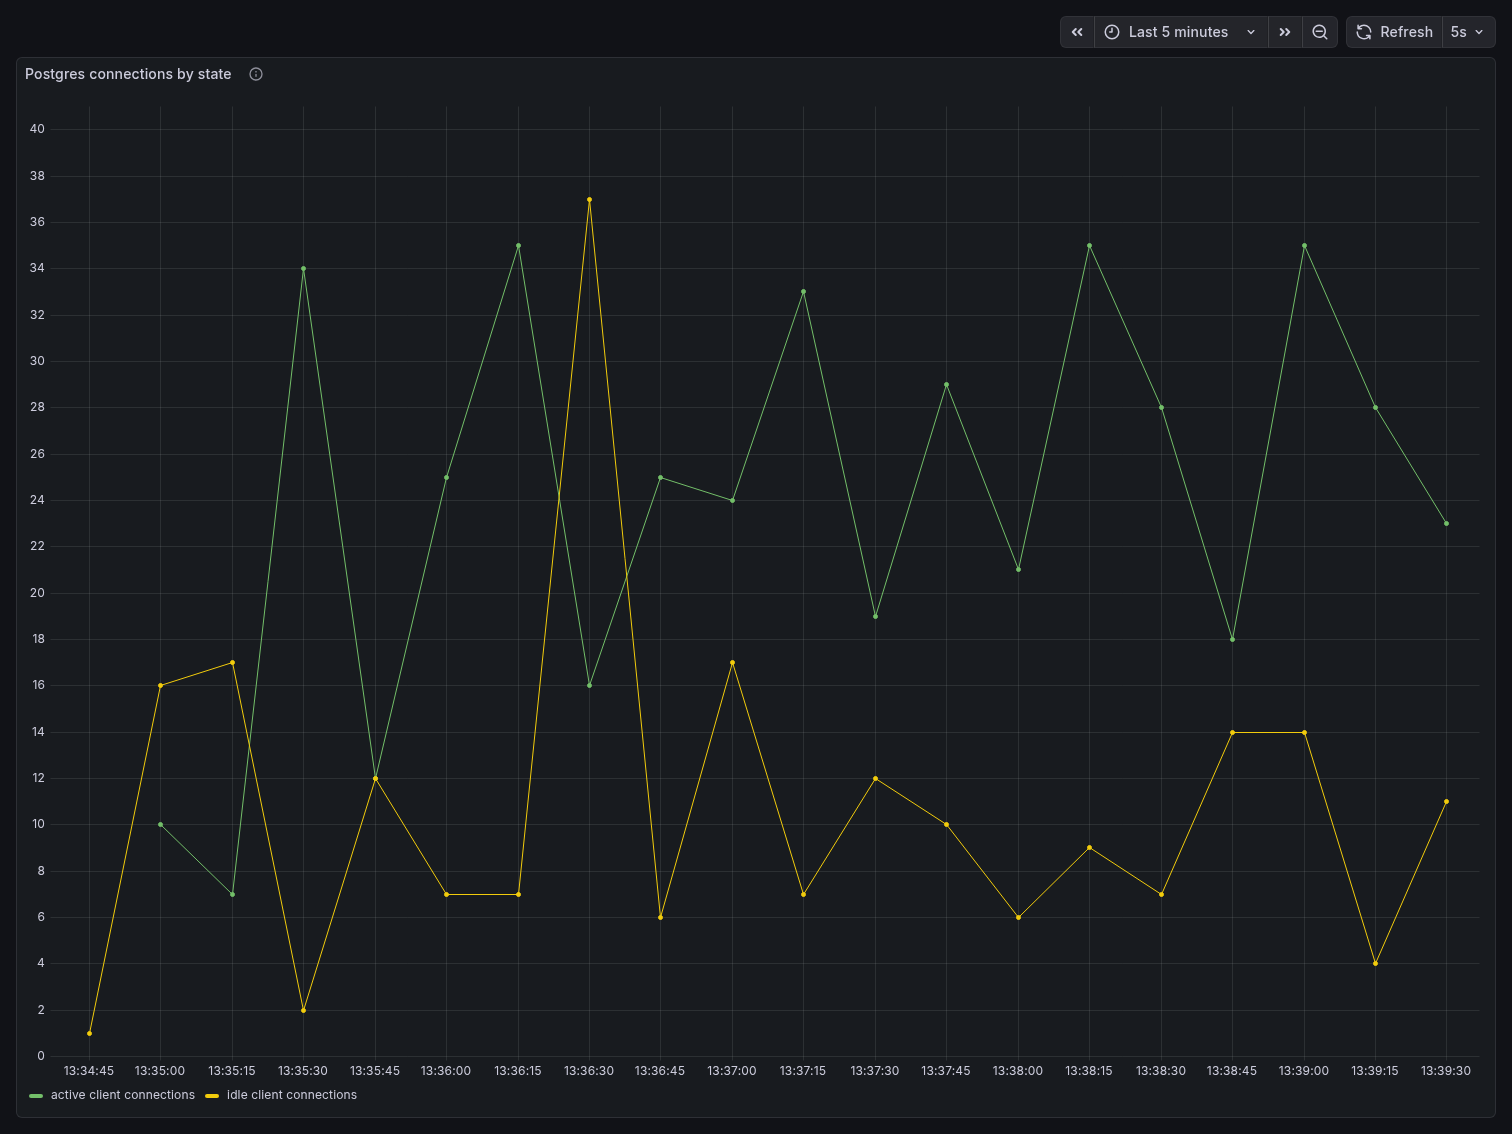
Task: Click the yellow idle connections color swatch
Action: pyautogui.click(x=212, y=1096)
